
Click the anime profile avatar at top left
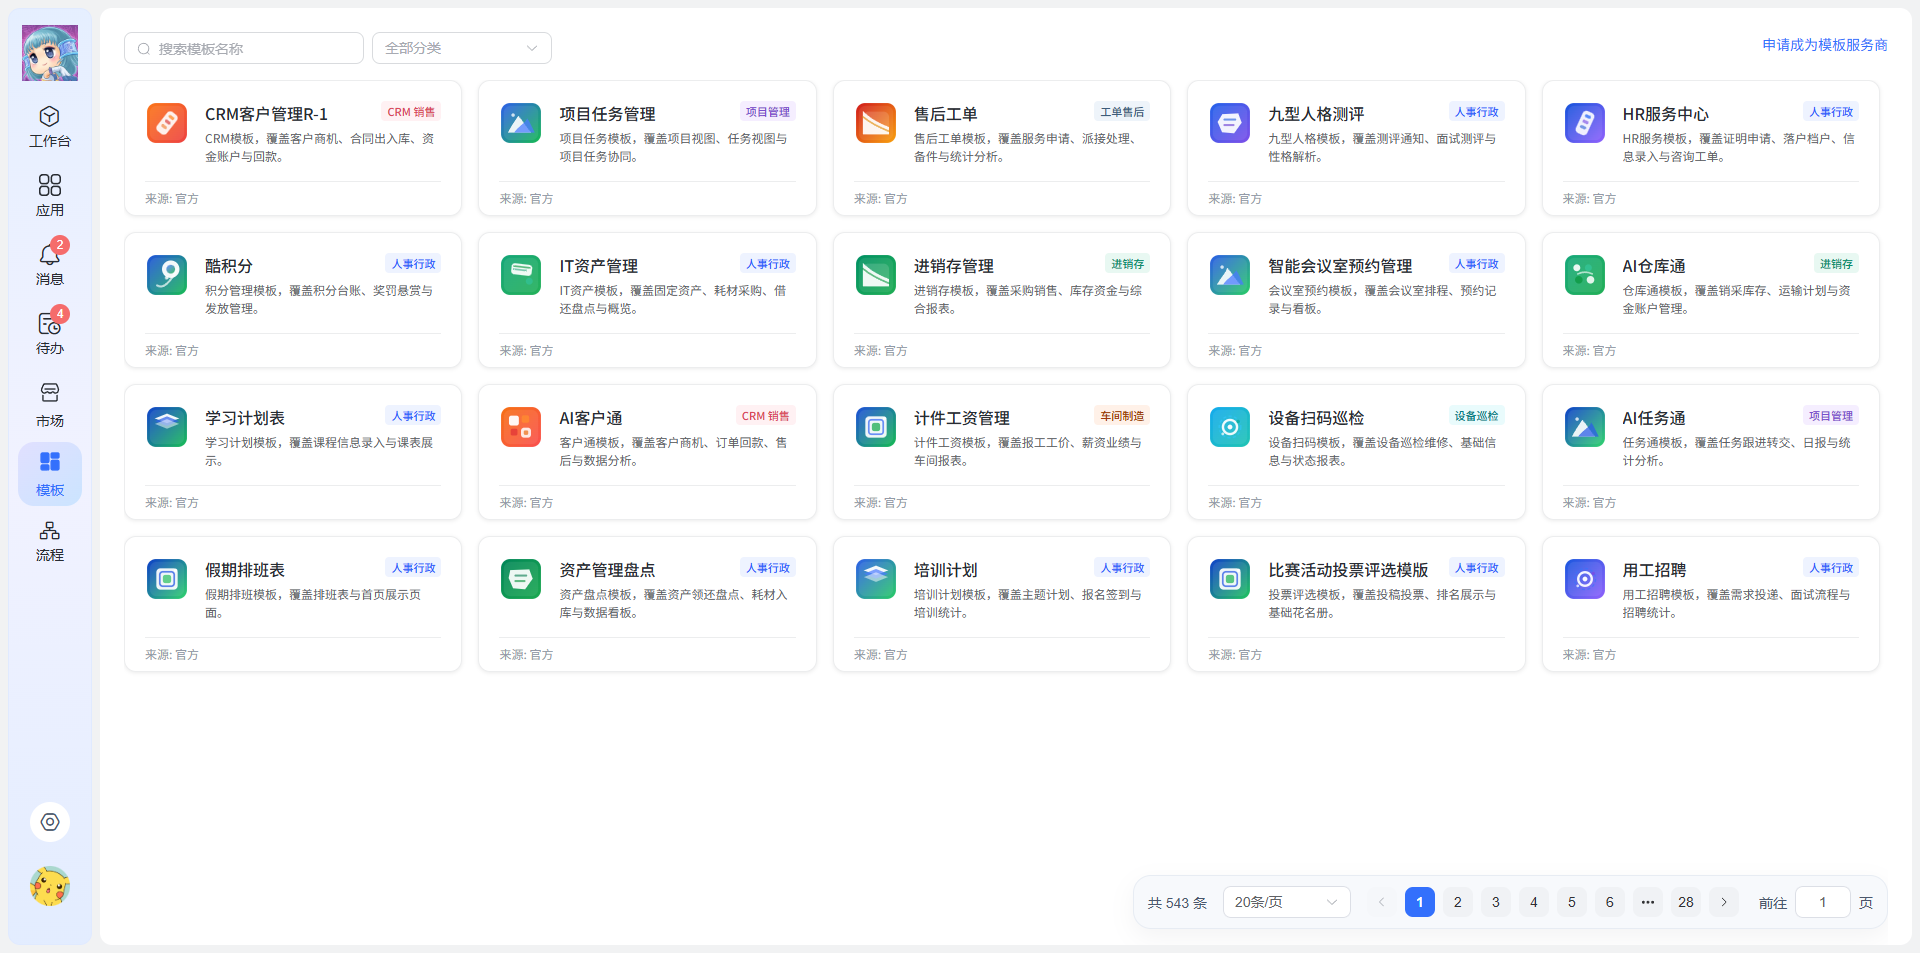(x=50, y=53)
